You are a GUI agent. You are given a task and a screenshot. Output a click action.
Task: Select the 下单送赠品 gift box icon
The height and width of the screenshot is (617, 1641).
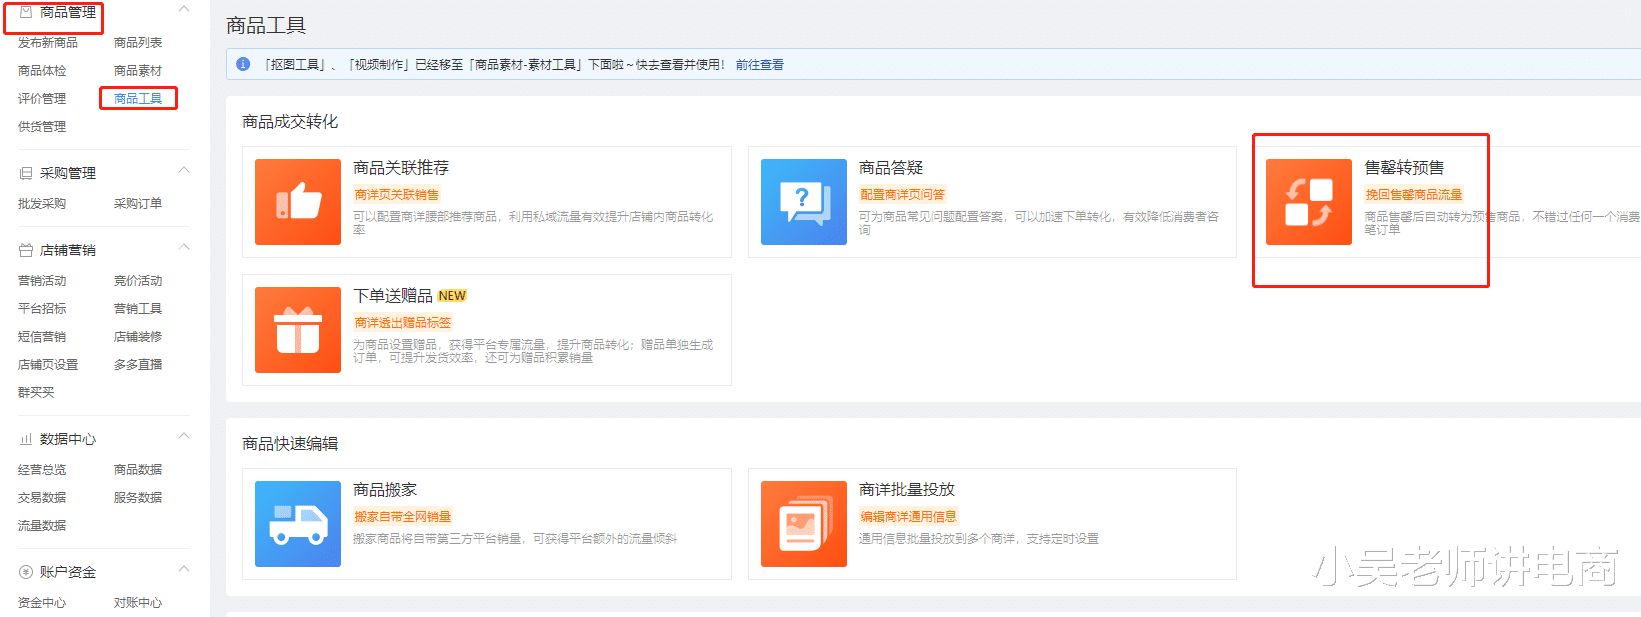point(297,330)
